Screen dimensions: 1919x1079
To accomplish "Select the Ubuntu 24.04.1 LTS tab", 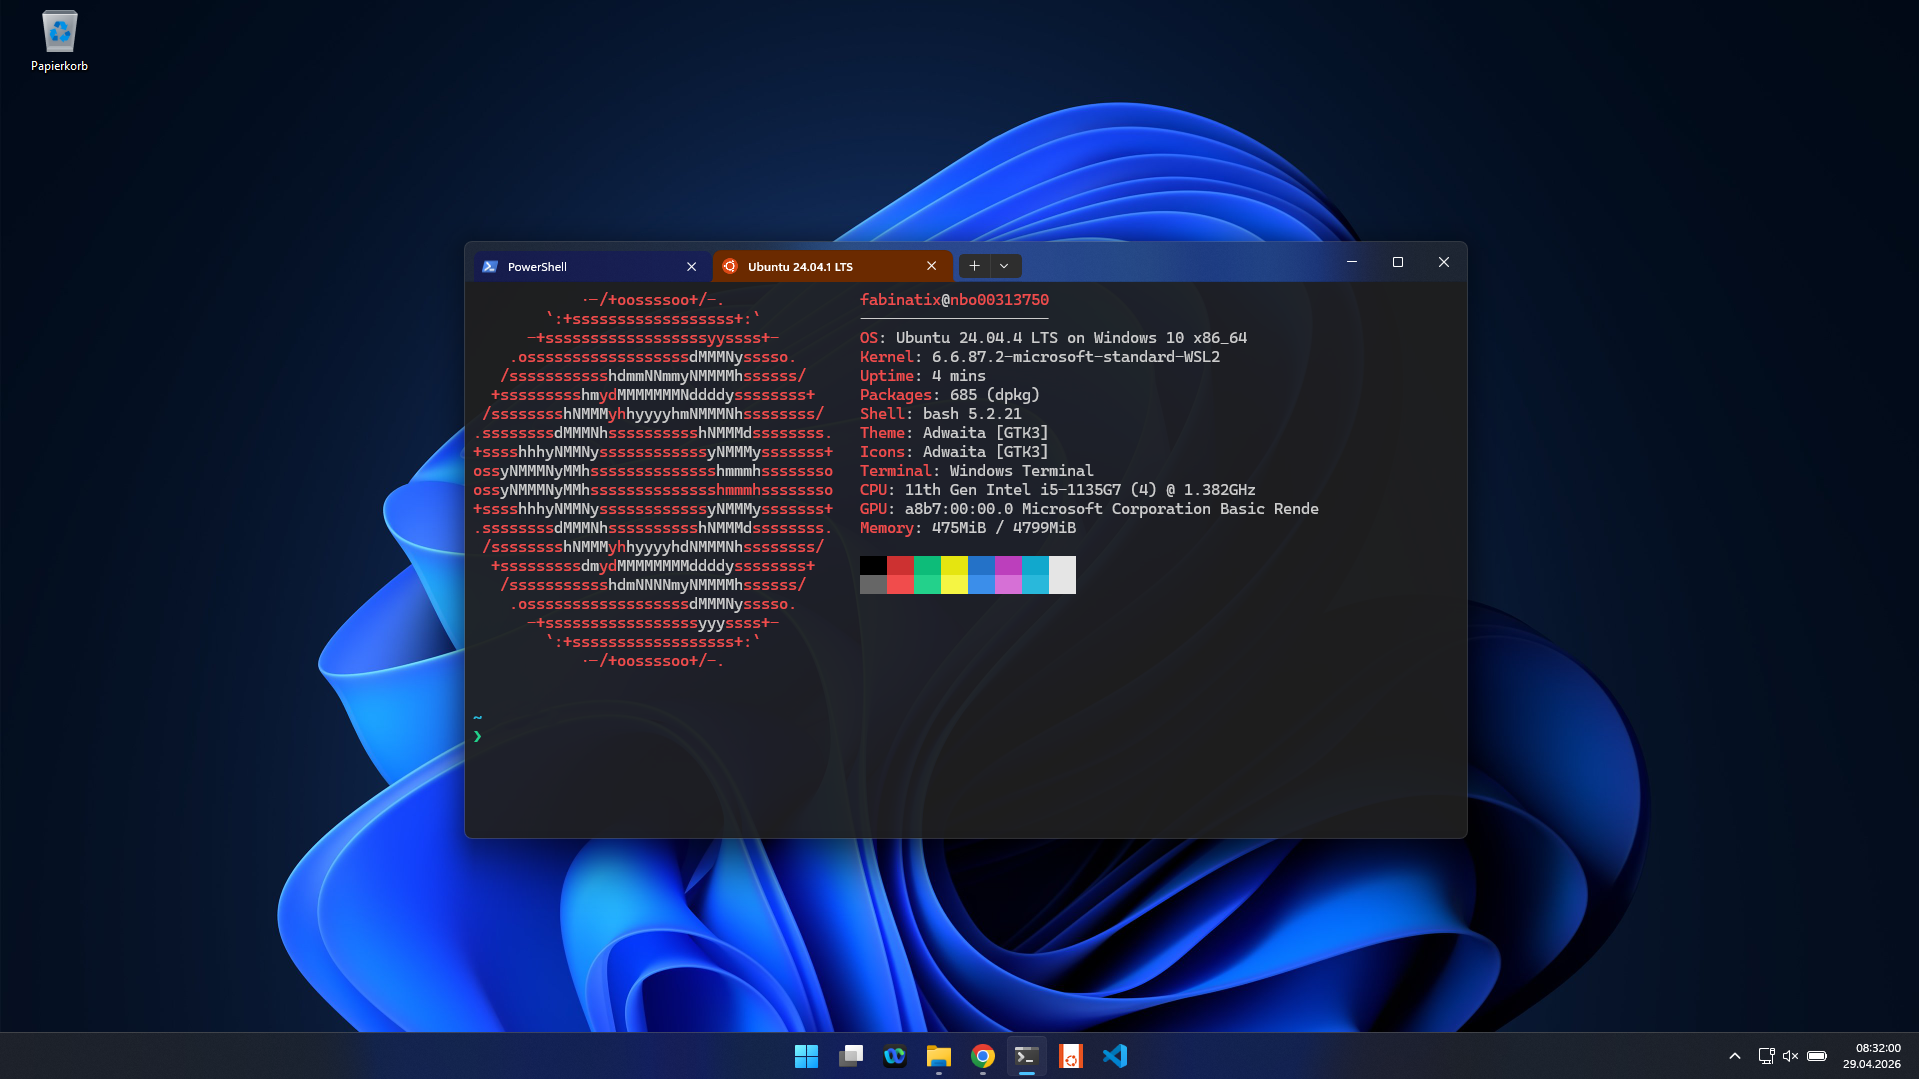I will point(832,267).
